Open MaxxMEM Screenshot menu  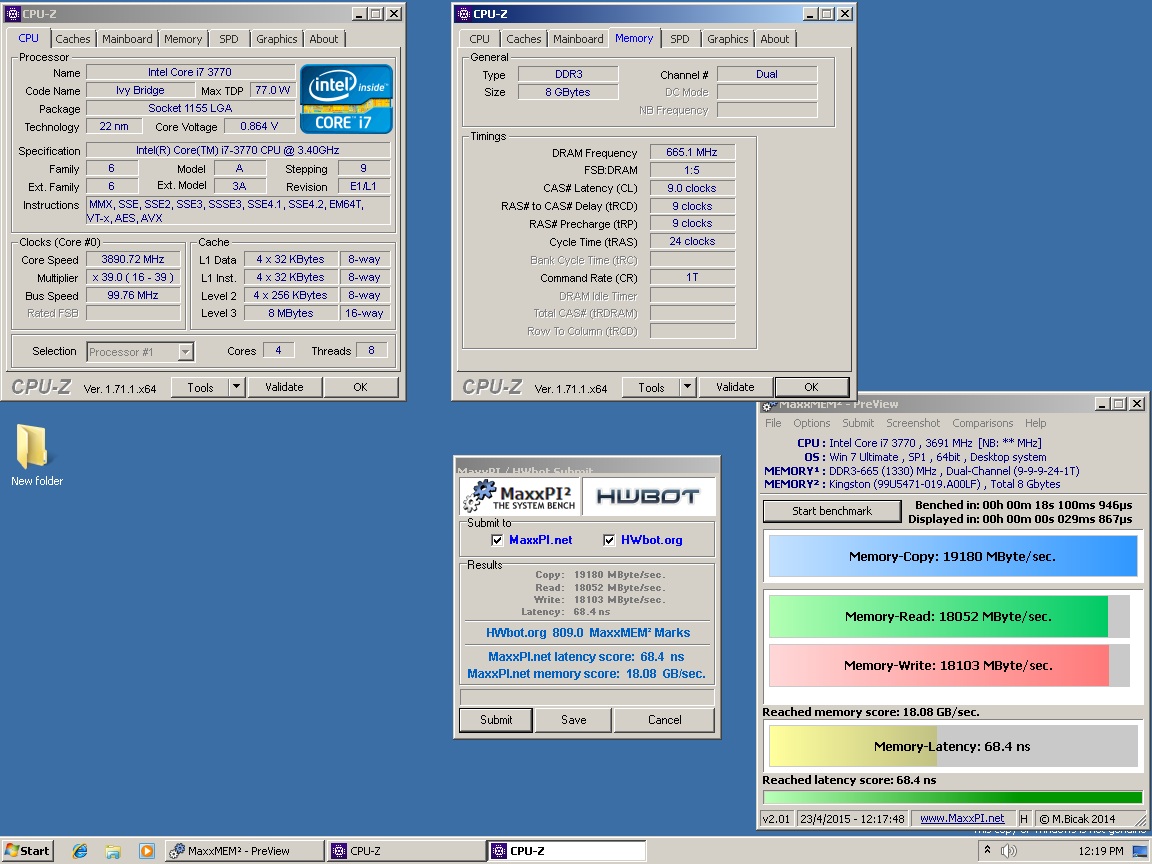tap(912, 423)
